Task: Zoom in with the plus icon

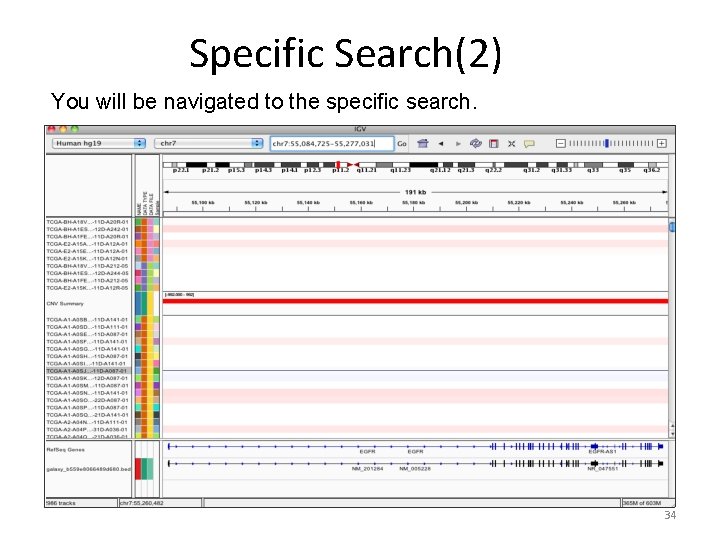Action: pos(662,144)
